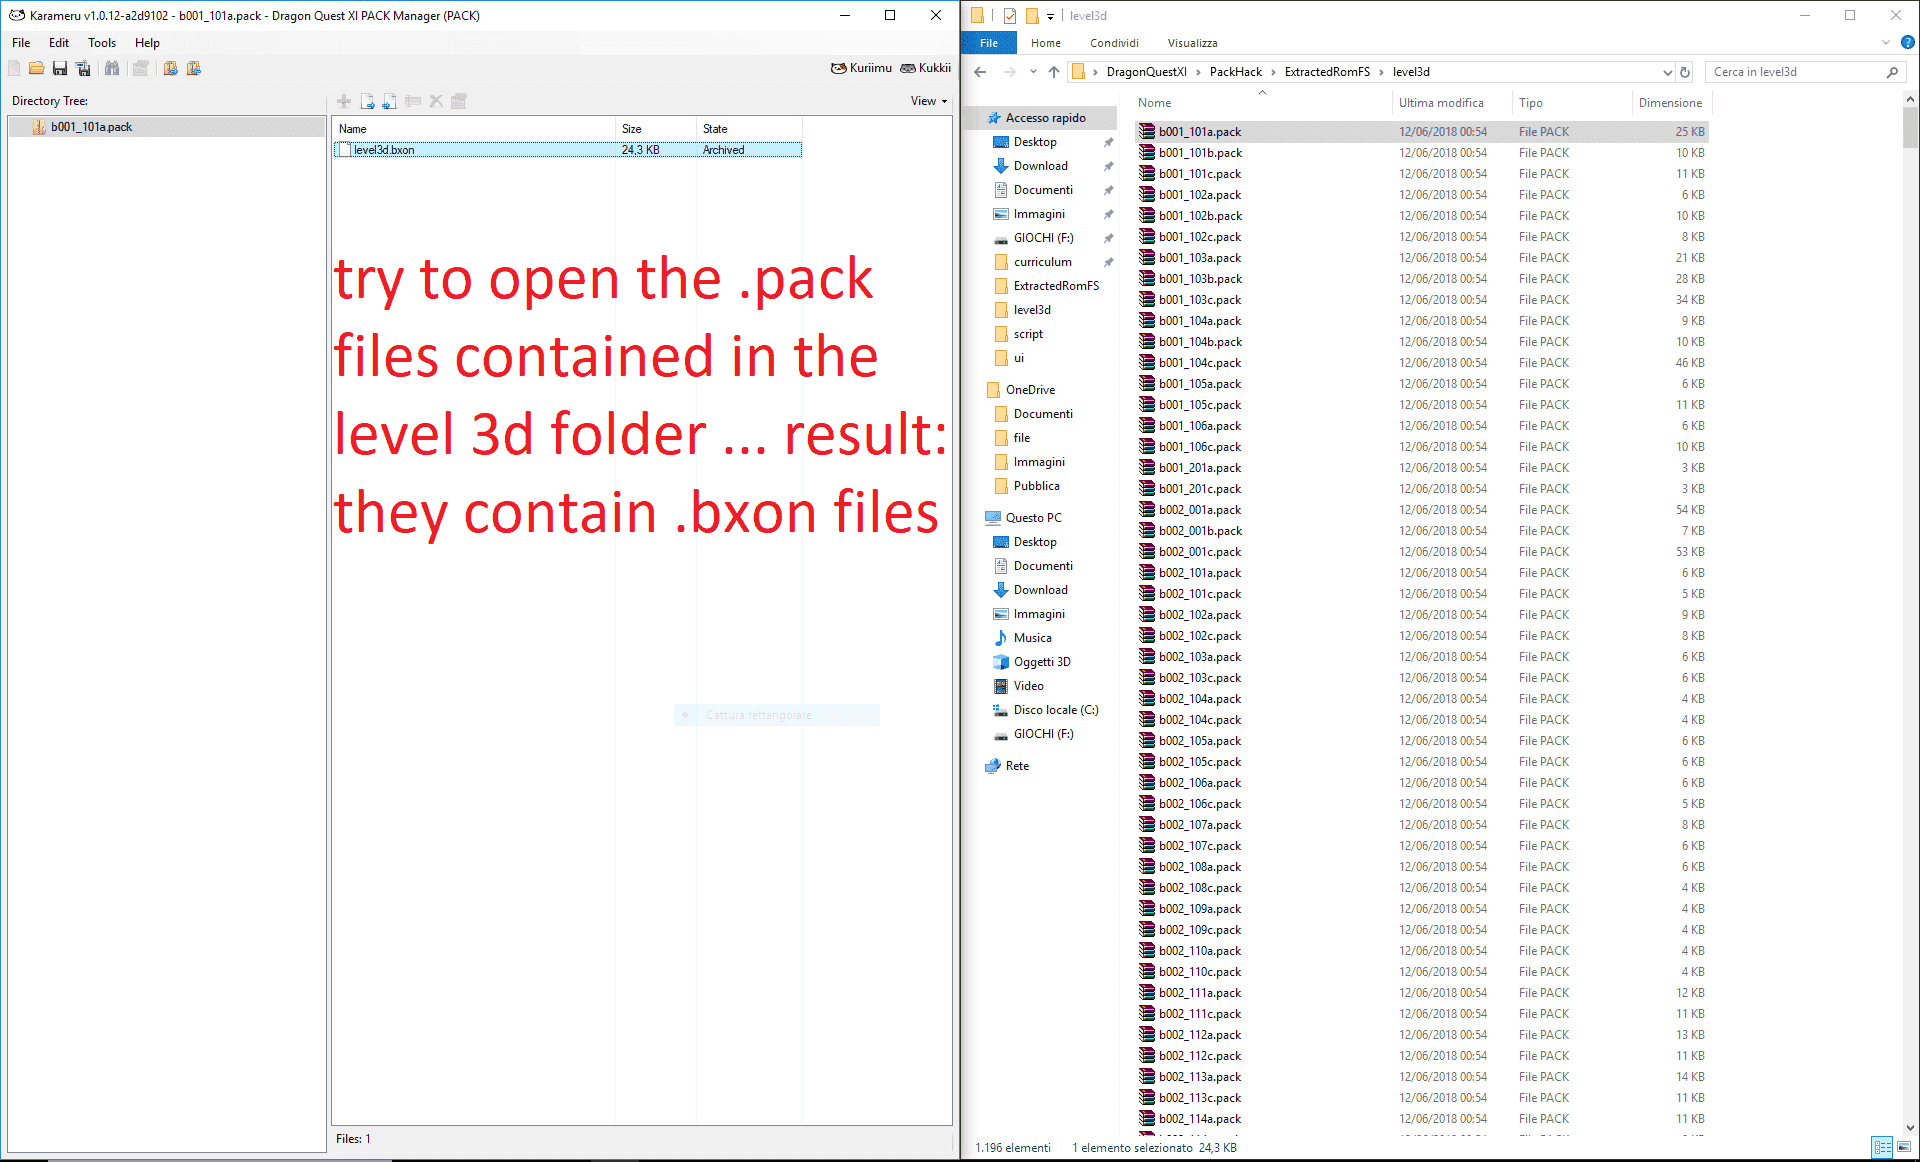
Task: Click the Explorer scrollbar down arrow
Action: tap(1910, 1127)
